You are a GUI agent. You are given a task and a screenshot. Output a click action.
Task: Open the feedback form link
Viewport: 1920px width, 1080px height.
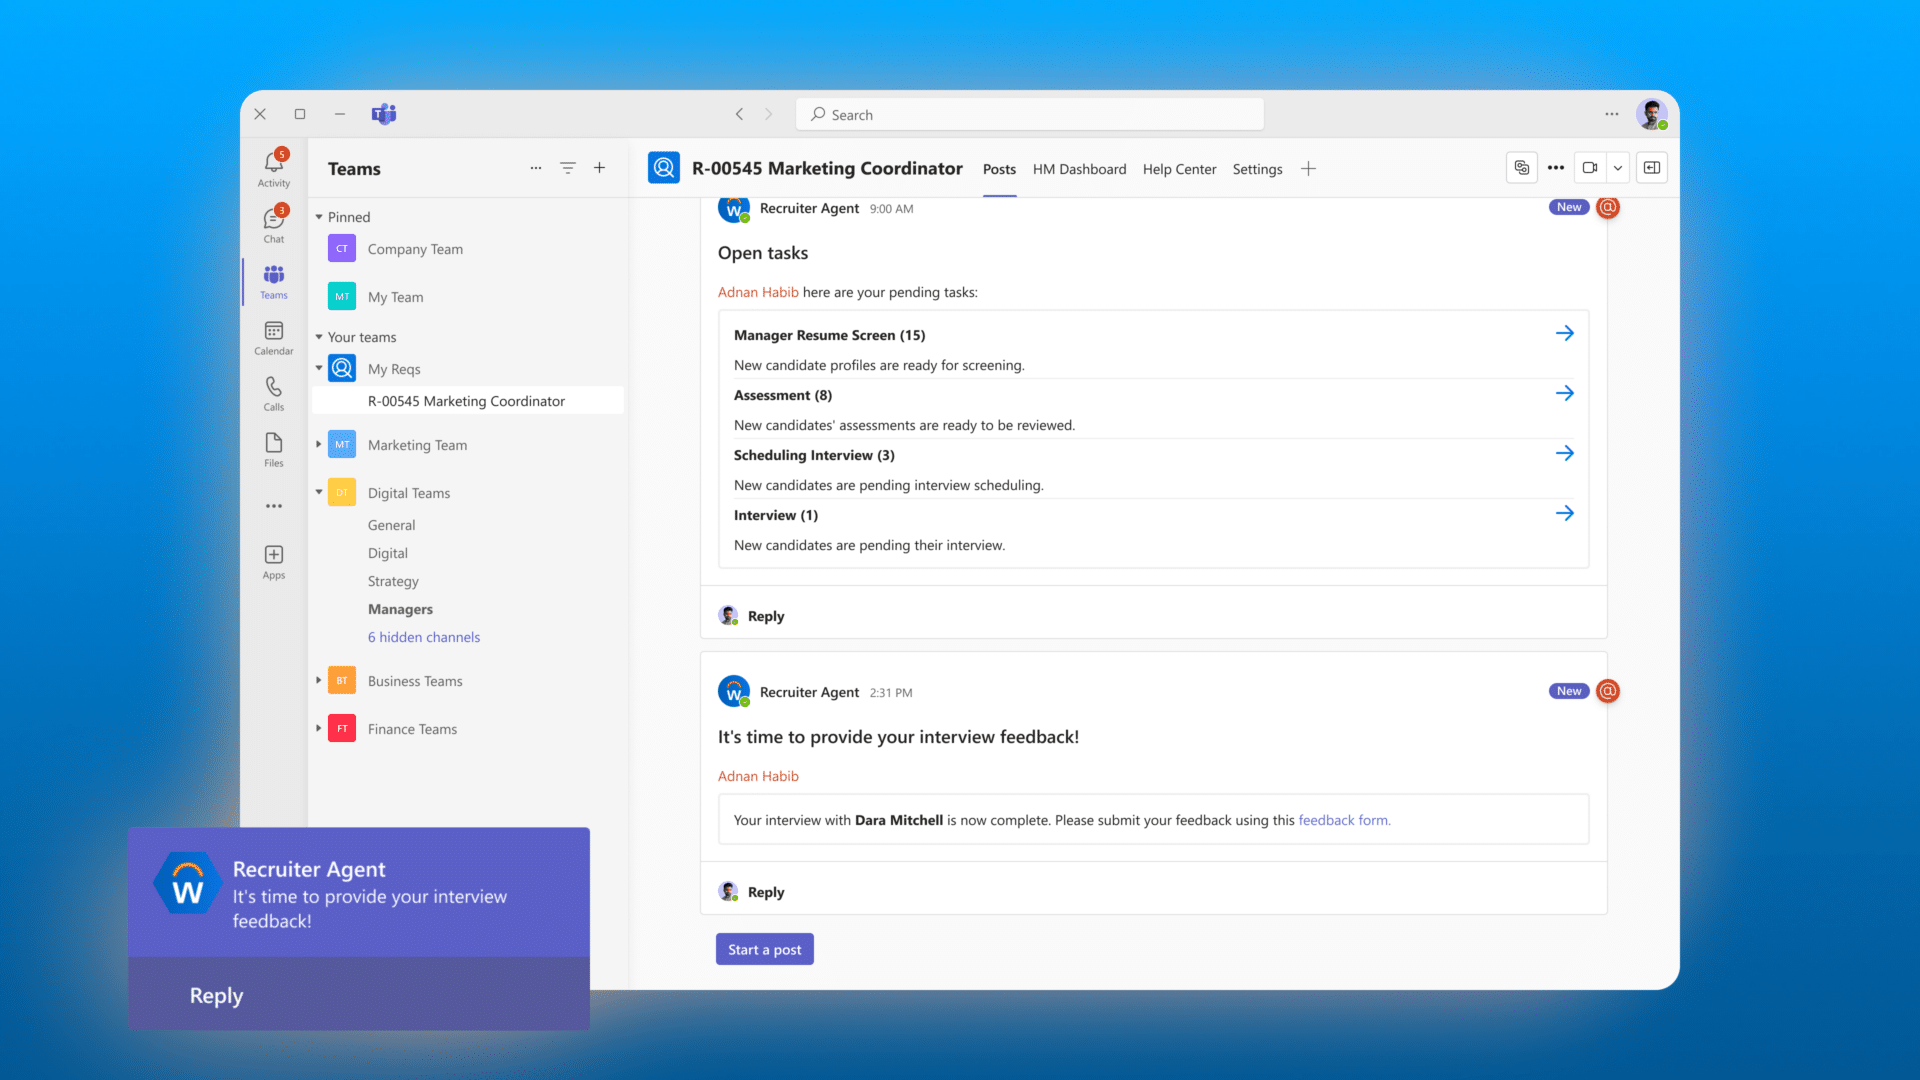pos(1343,819)
